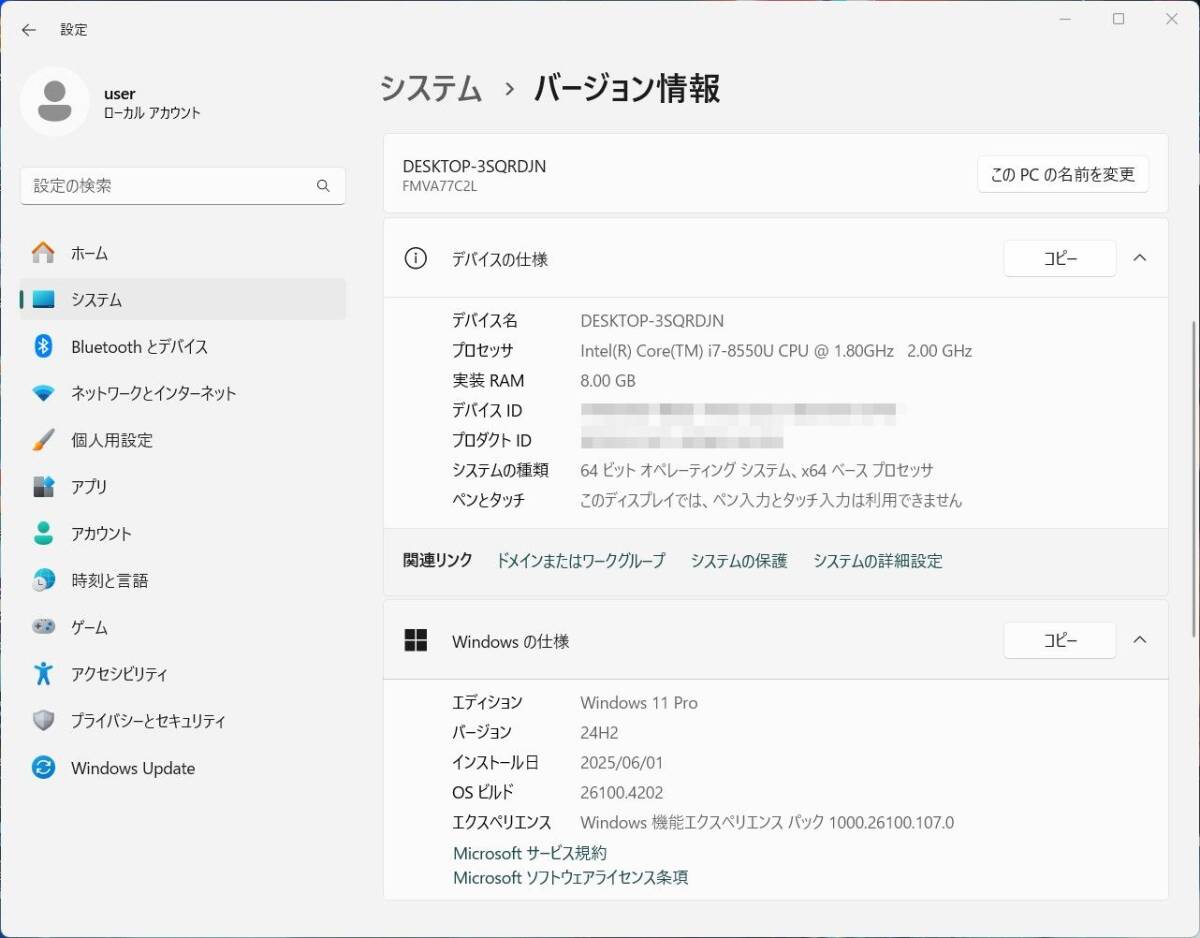Click the version value 24H2
1200x938 pixels.
(599, 733)
